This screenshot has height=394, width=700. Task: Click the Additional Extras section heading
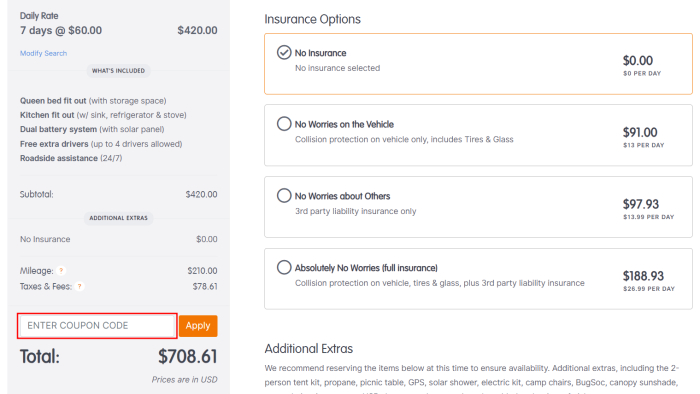point(308,348)
